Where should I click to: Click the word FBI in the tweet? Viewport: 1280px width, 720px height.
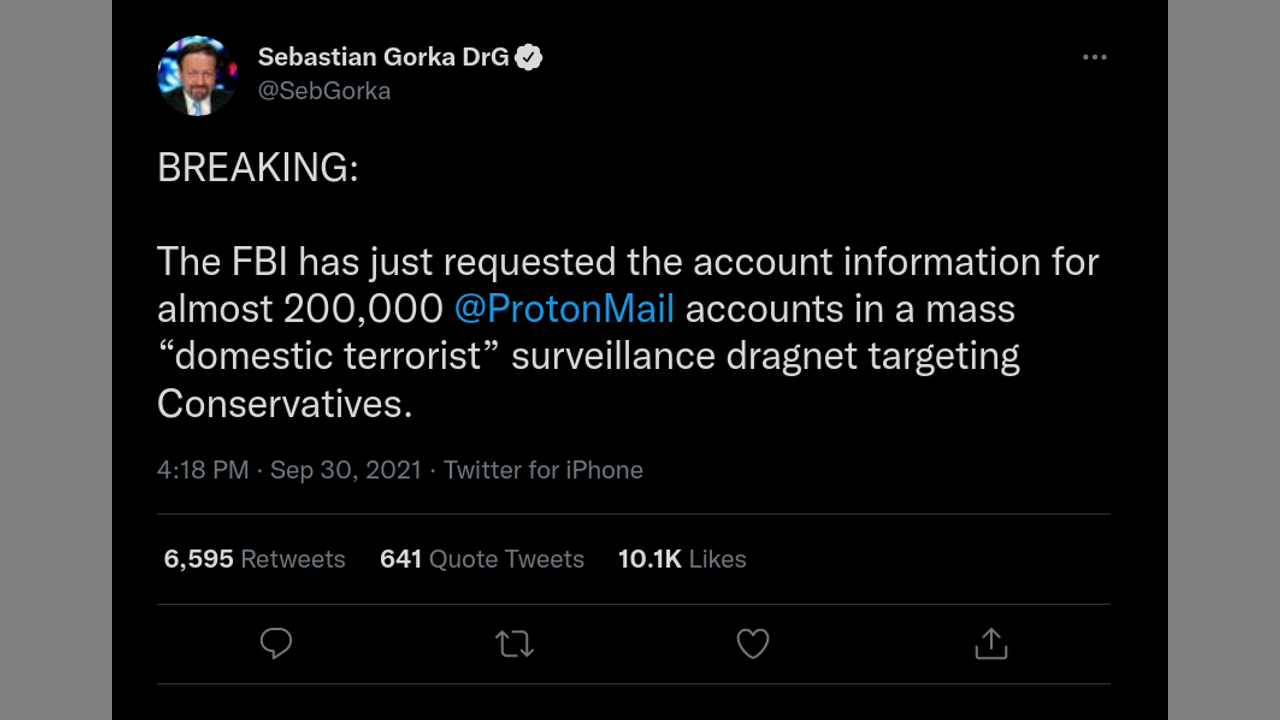(x=258, y=262)
